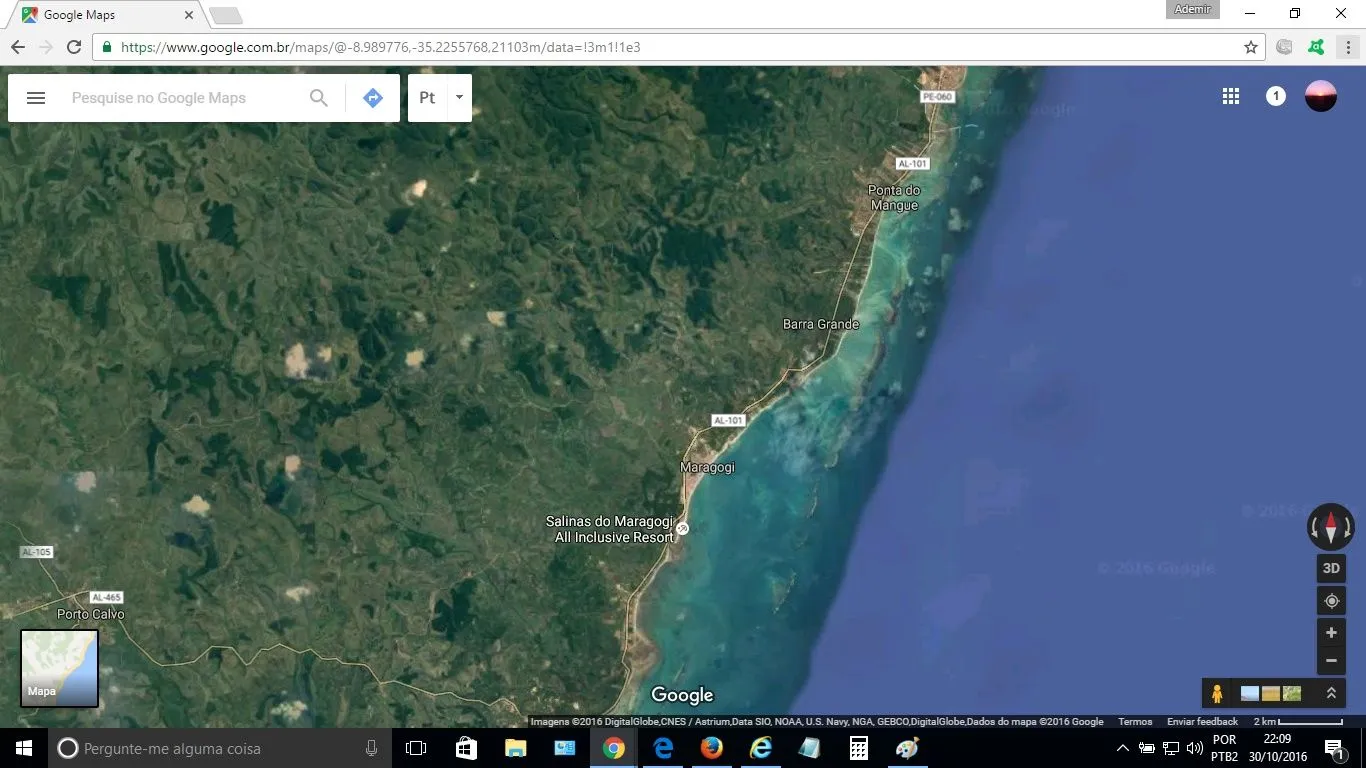Viewport: 1366px width, 768px height.
Task: Open the first imagery thumbnail in strip
Action: (x=1250, y=693)
